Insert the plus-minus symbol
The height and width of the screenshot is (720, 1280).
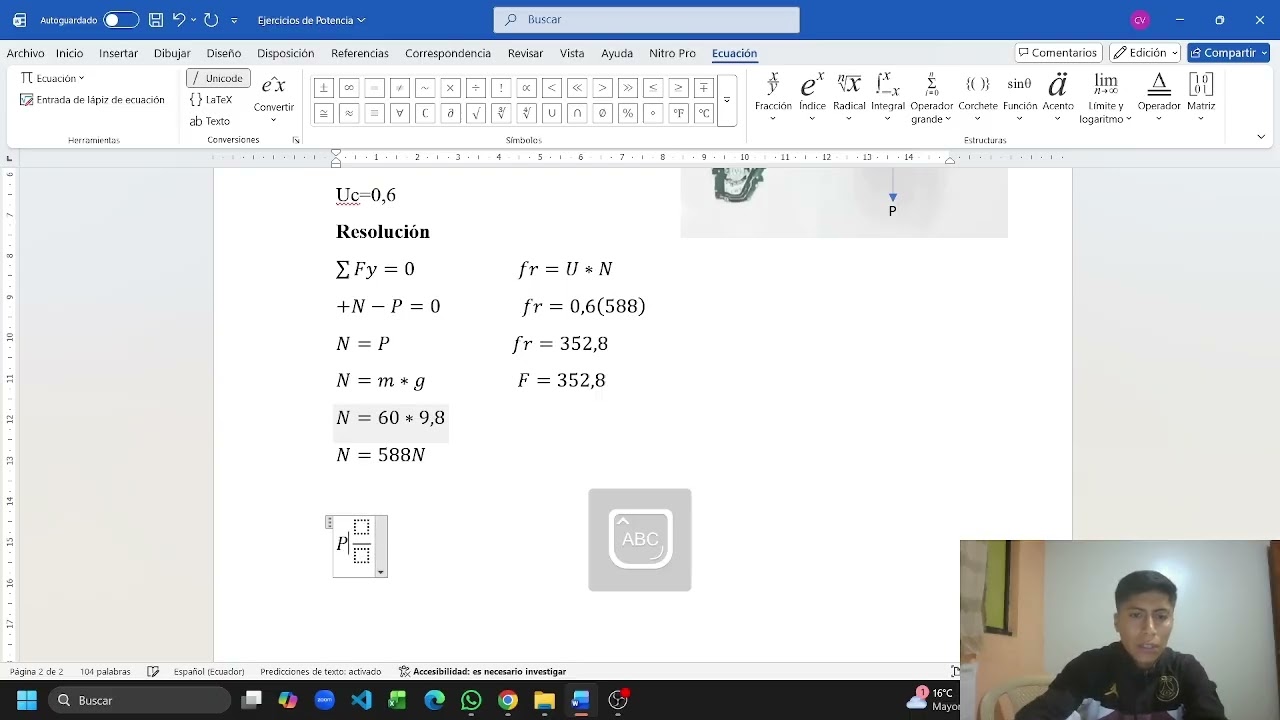(323, 88)
